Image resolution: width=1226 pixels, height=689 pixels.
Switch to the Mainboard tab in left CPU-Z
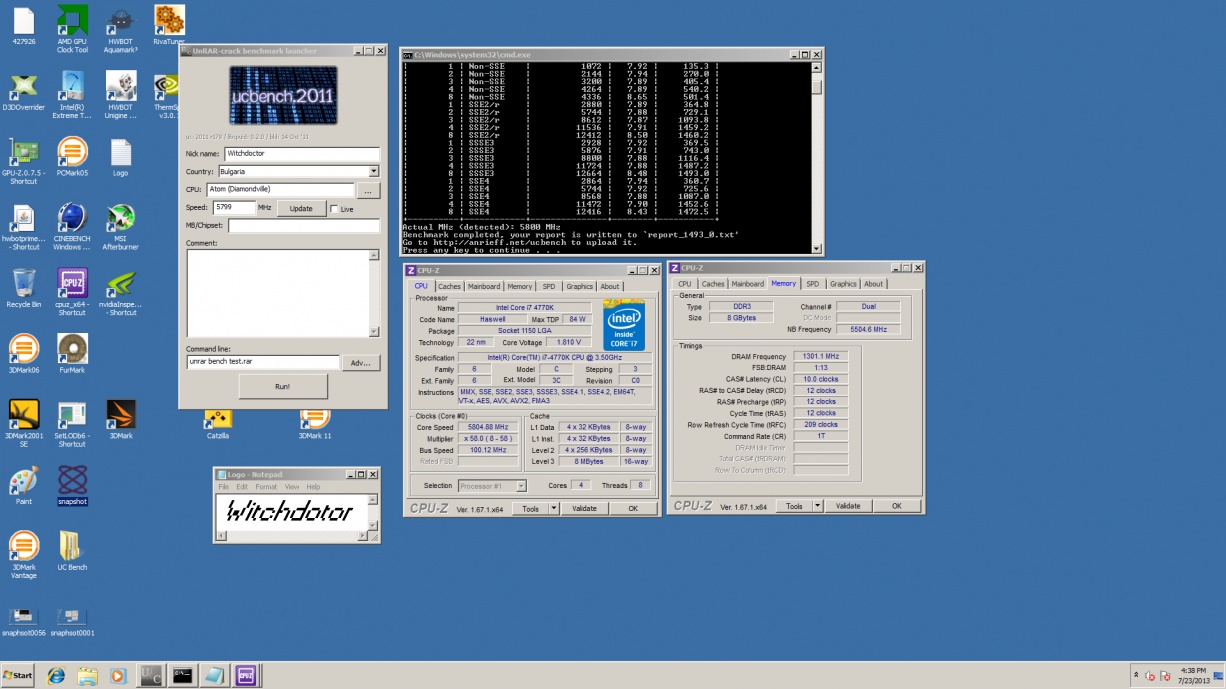click(x=484, y=287)
